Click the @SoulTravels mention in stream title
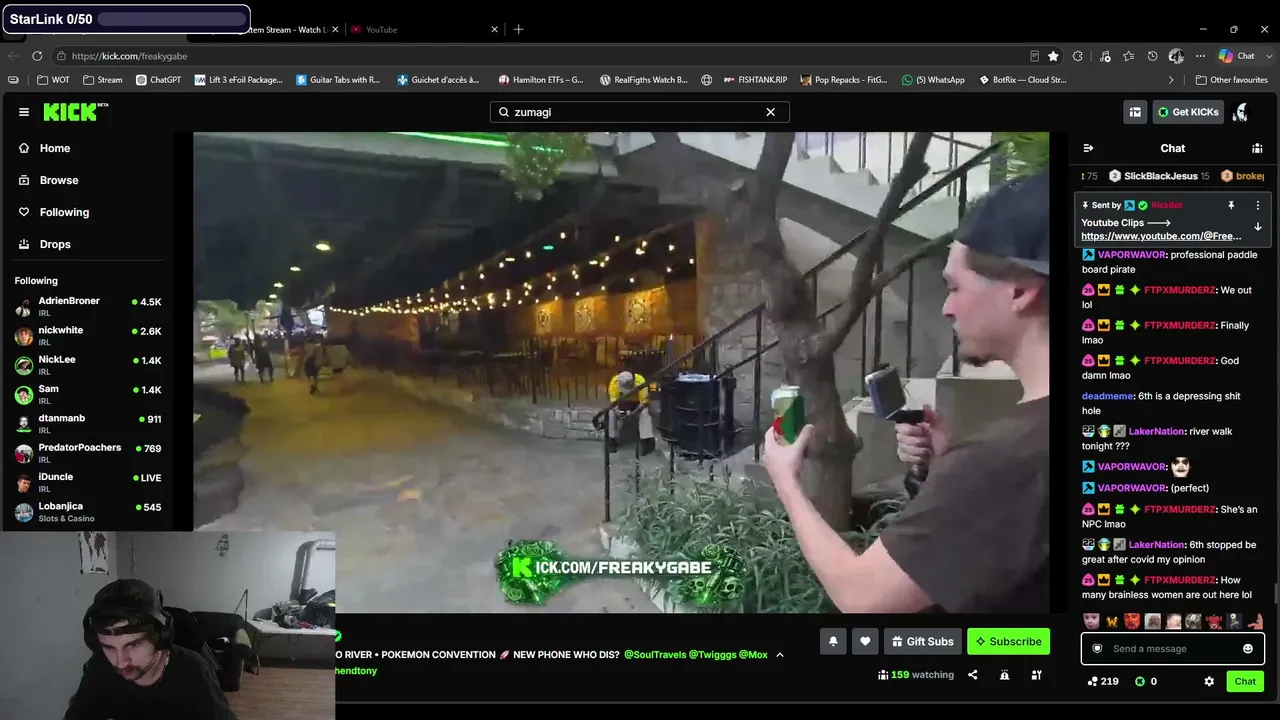Viewport: 1280px width, 720px height. click(x=655, y=655)
